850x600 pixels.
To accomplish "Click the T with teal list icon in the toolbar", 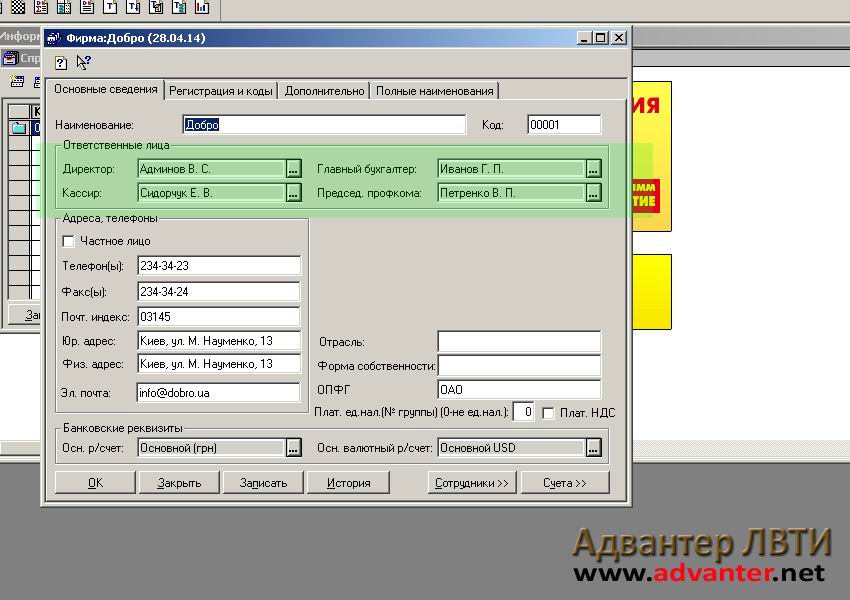I will 179,7.
